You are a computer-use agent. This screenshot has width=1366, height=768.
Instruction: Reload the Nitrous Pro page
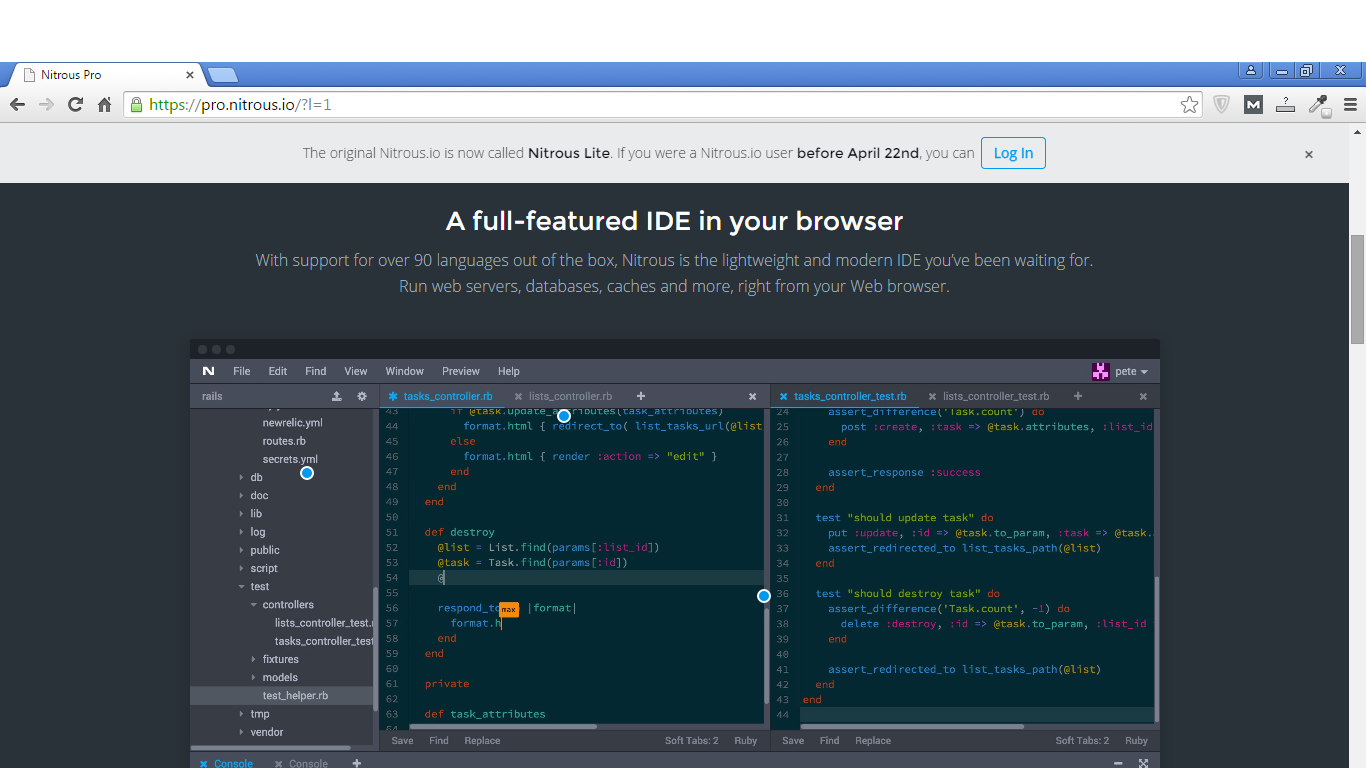point(75,104)
